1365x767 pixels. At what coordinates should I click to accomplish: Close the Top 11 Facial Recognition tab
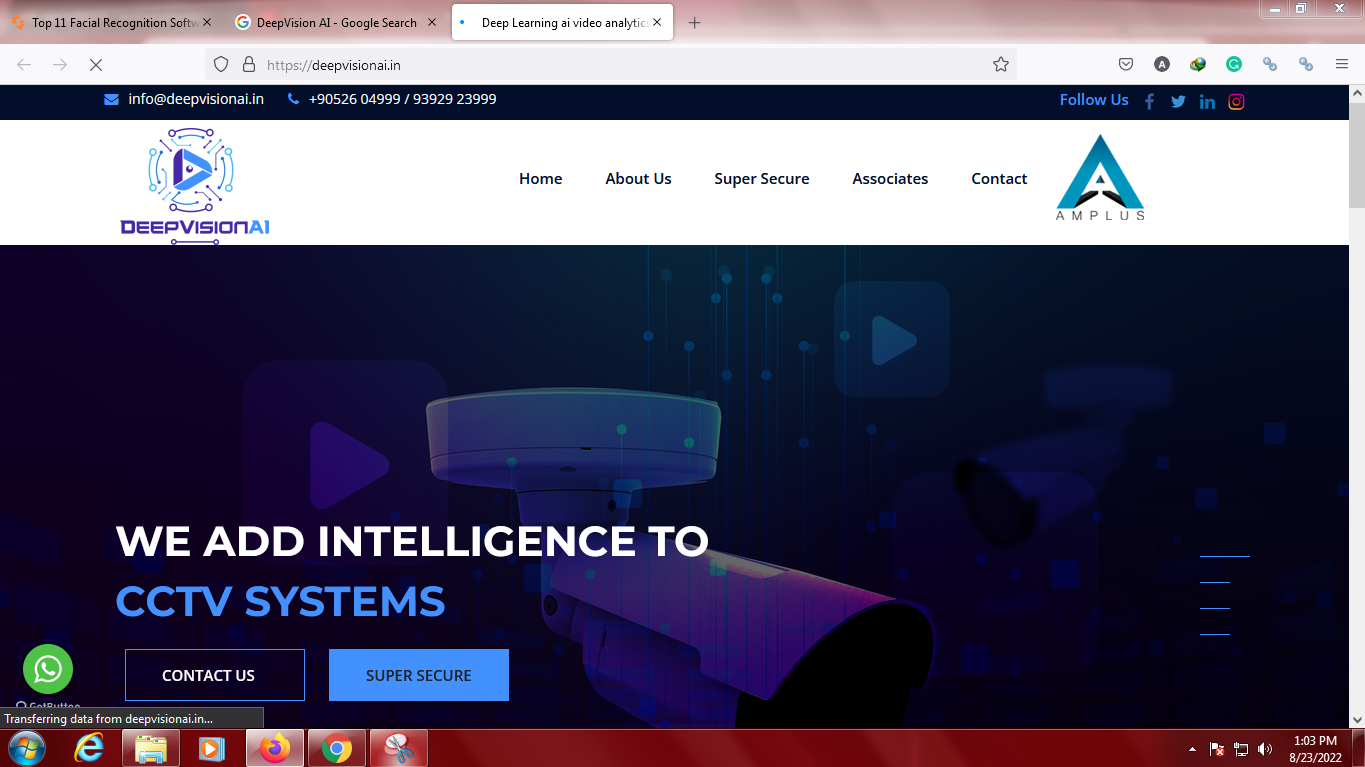[208, 22]
